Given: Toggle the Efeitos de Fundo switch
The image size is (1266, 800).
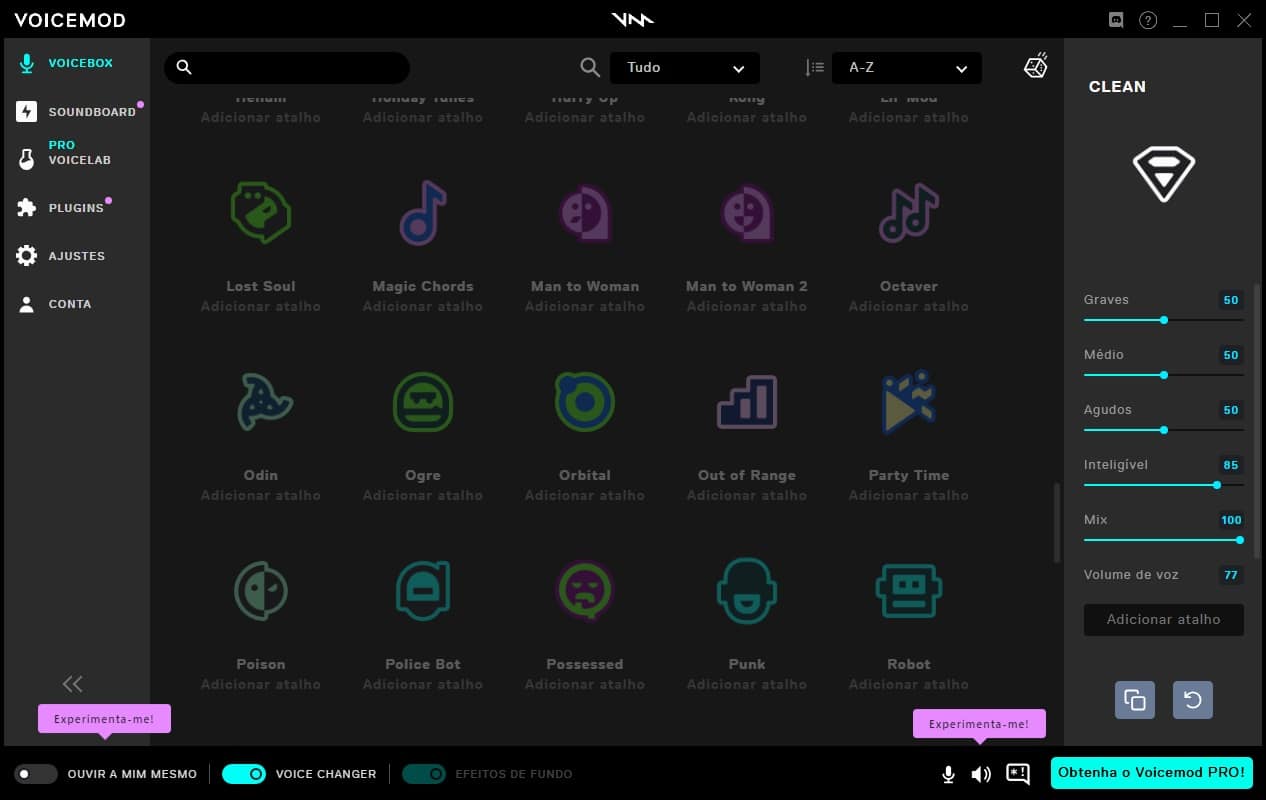Looking at the screenshot, I should point(424,774).
